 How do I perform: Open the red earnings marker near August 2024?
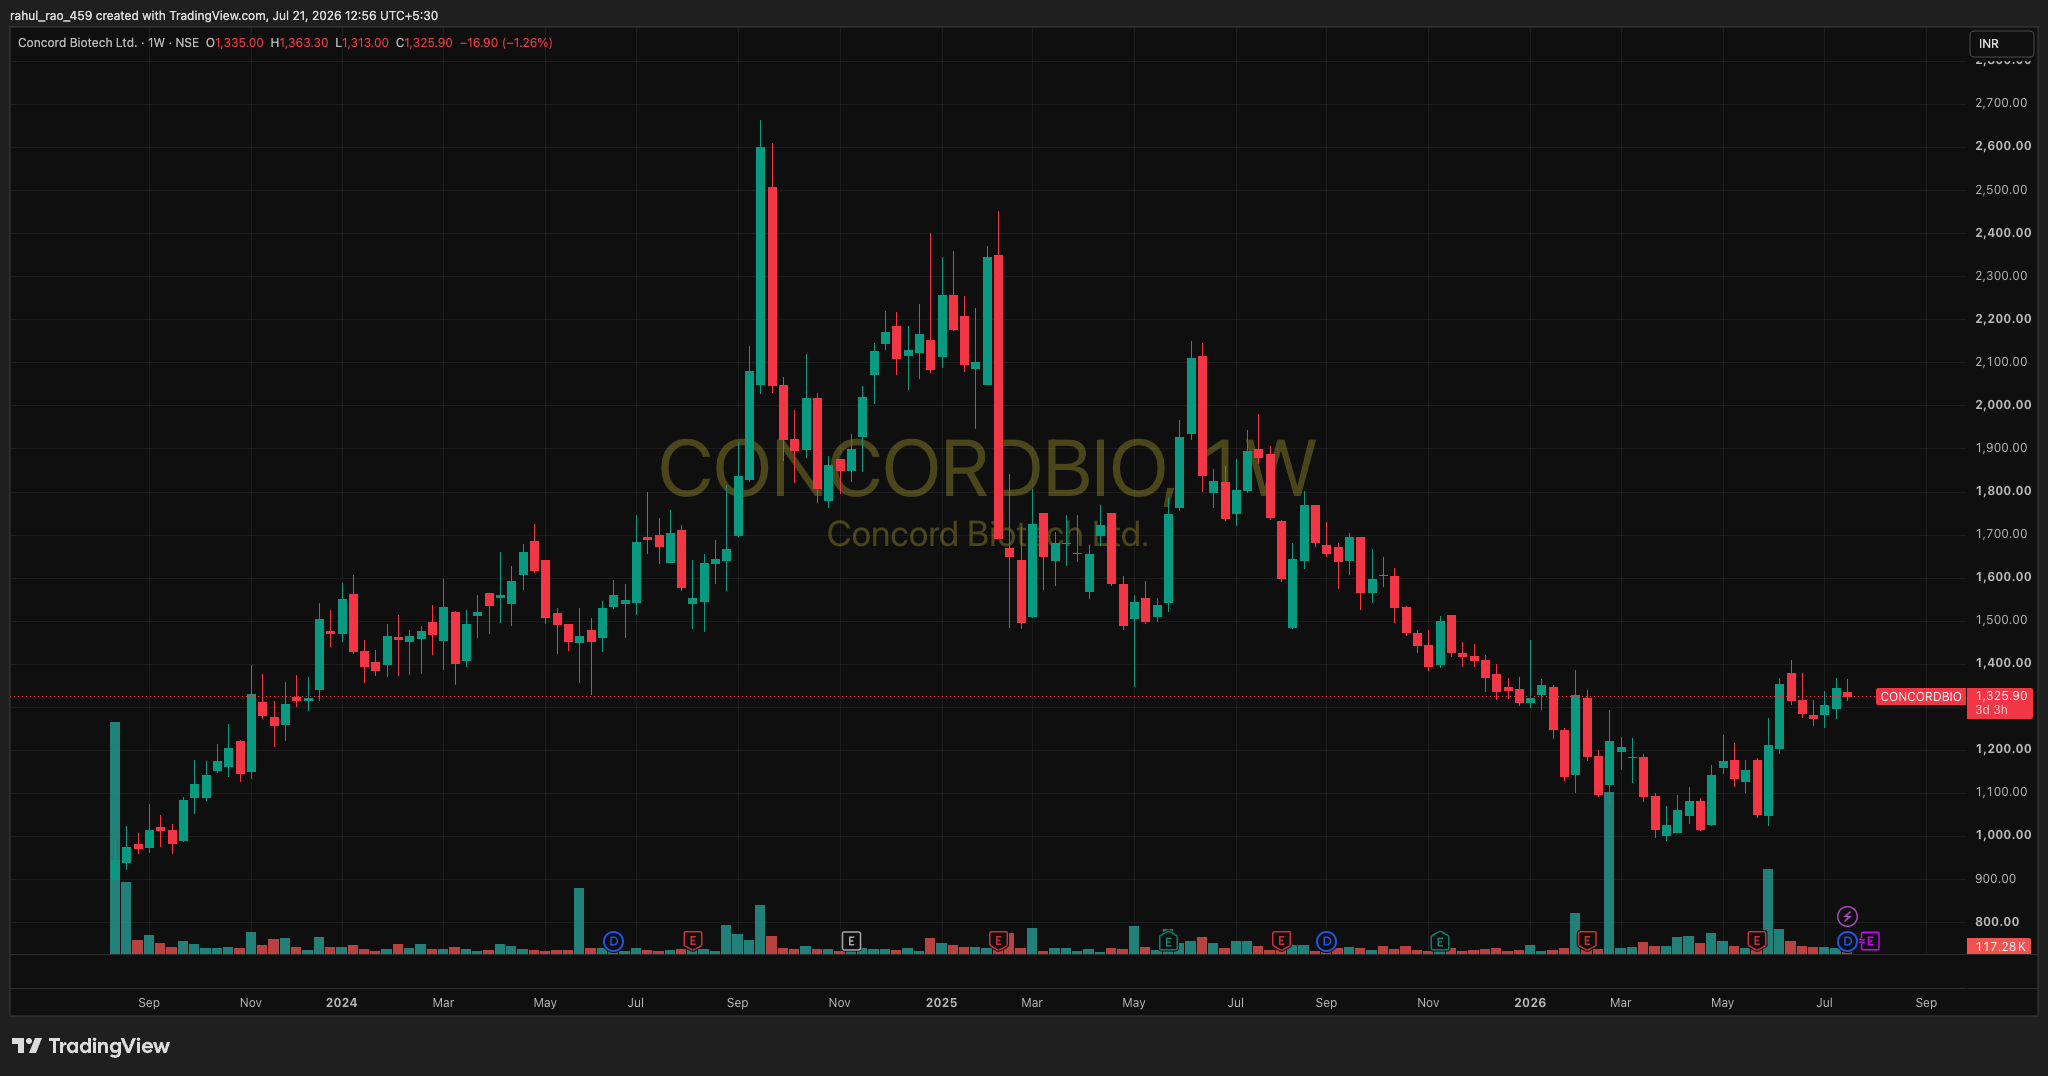693,940
